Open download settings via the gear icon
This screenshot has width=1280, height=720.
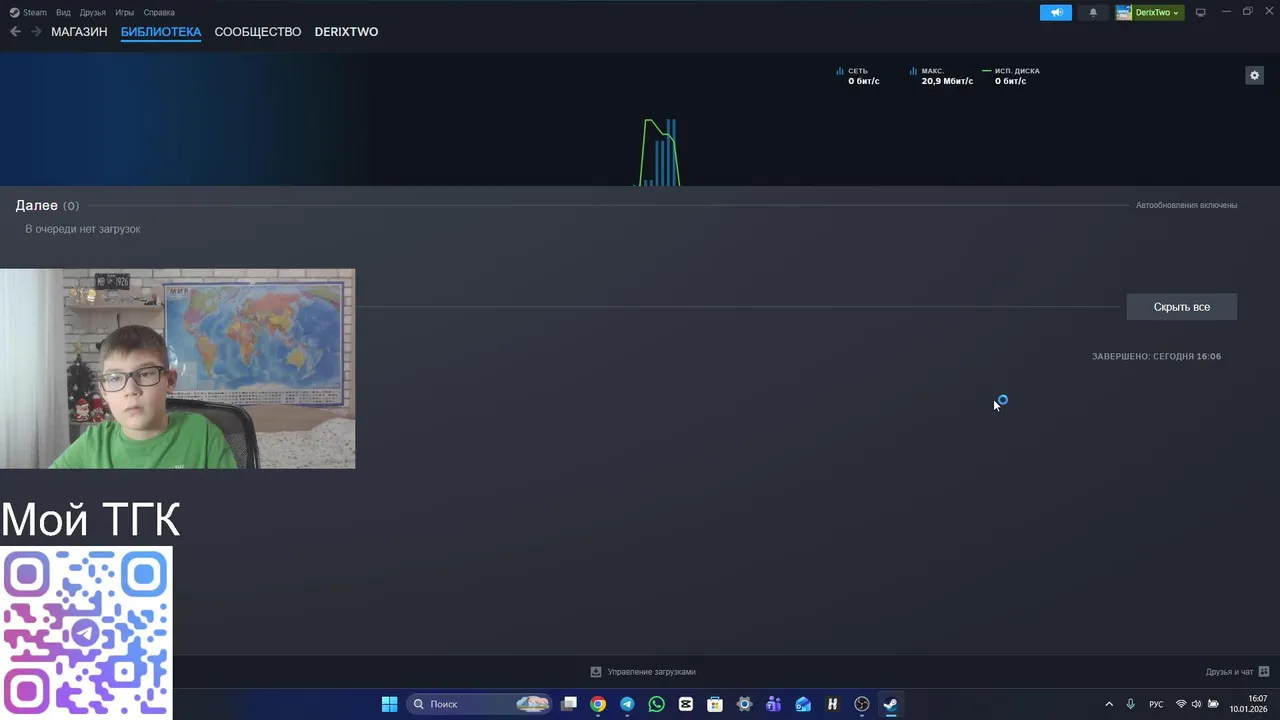1254,75
